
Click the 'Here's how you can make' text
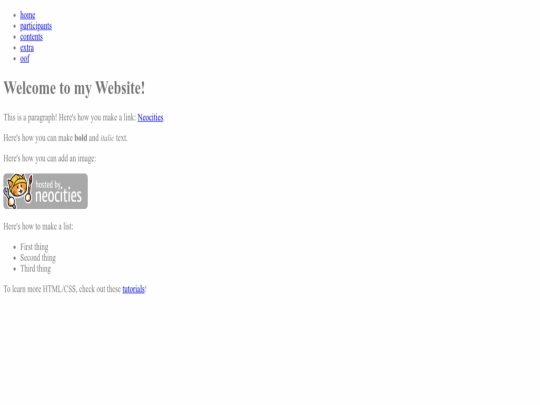[x=38, y=138]
